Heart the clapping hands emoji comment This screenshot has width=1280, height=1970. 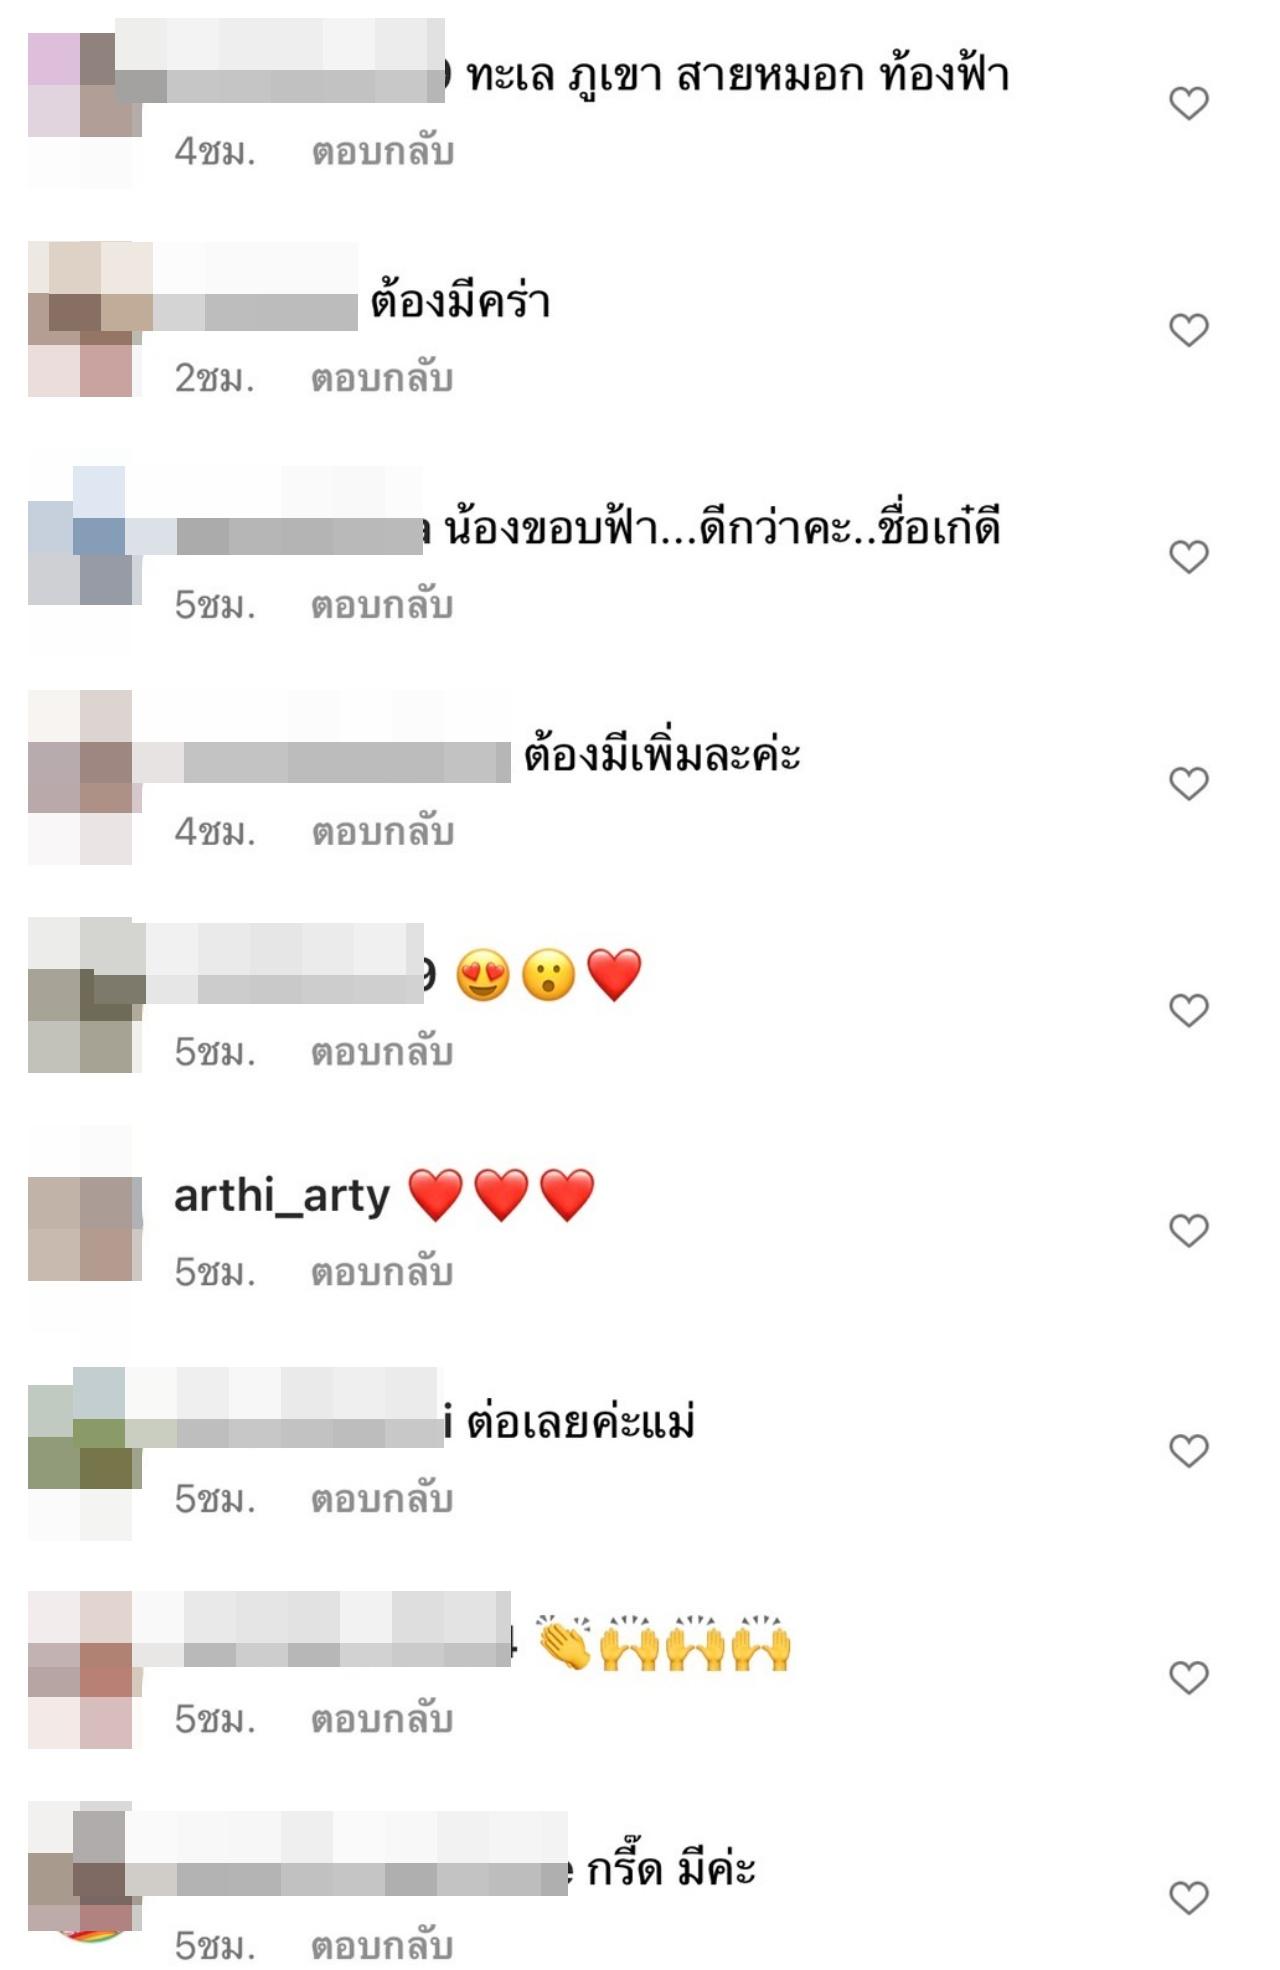point(1189,1677)
